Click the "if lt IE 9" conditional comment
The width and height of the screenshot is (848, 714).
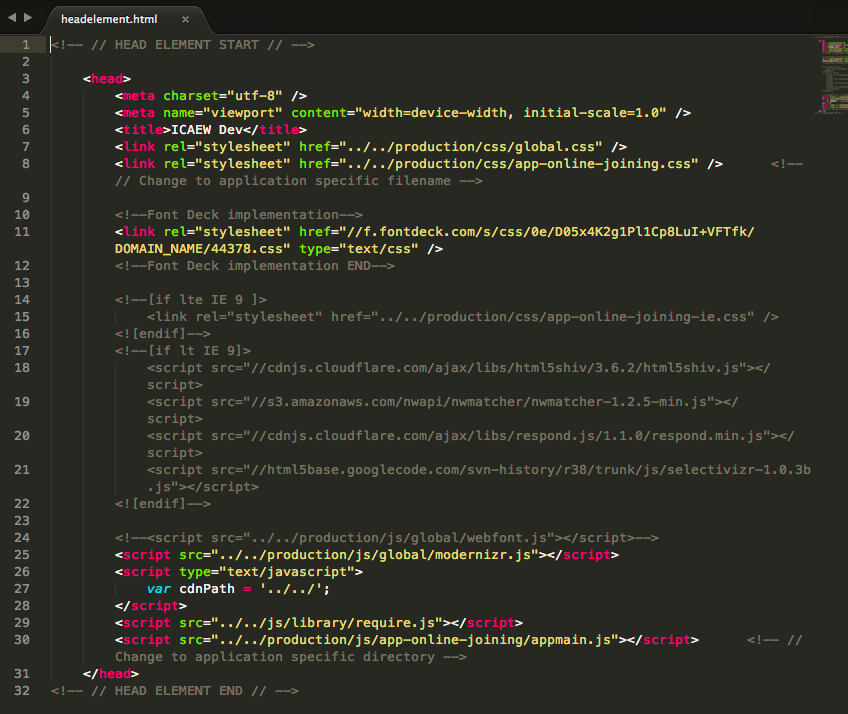click(183, 351)
